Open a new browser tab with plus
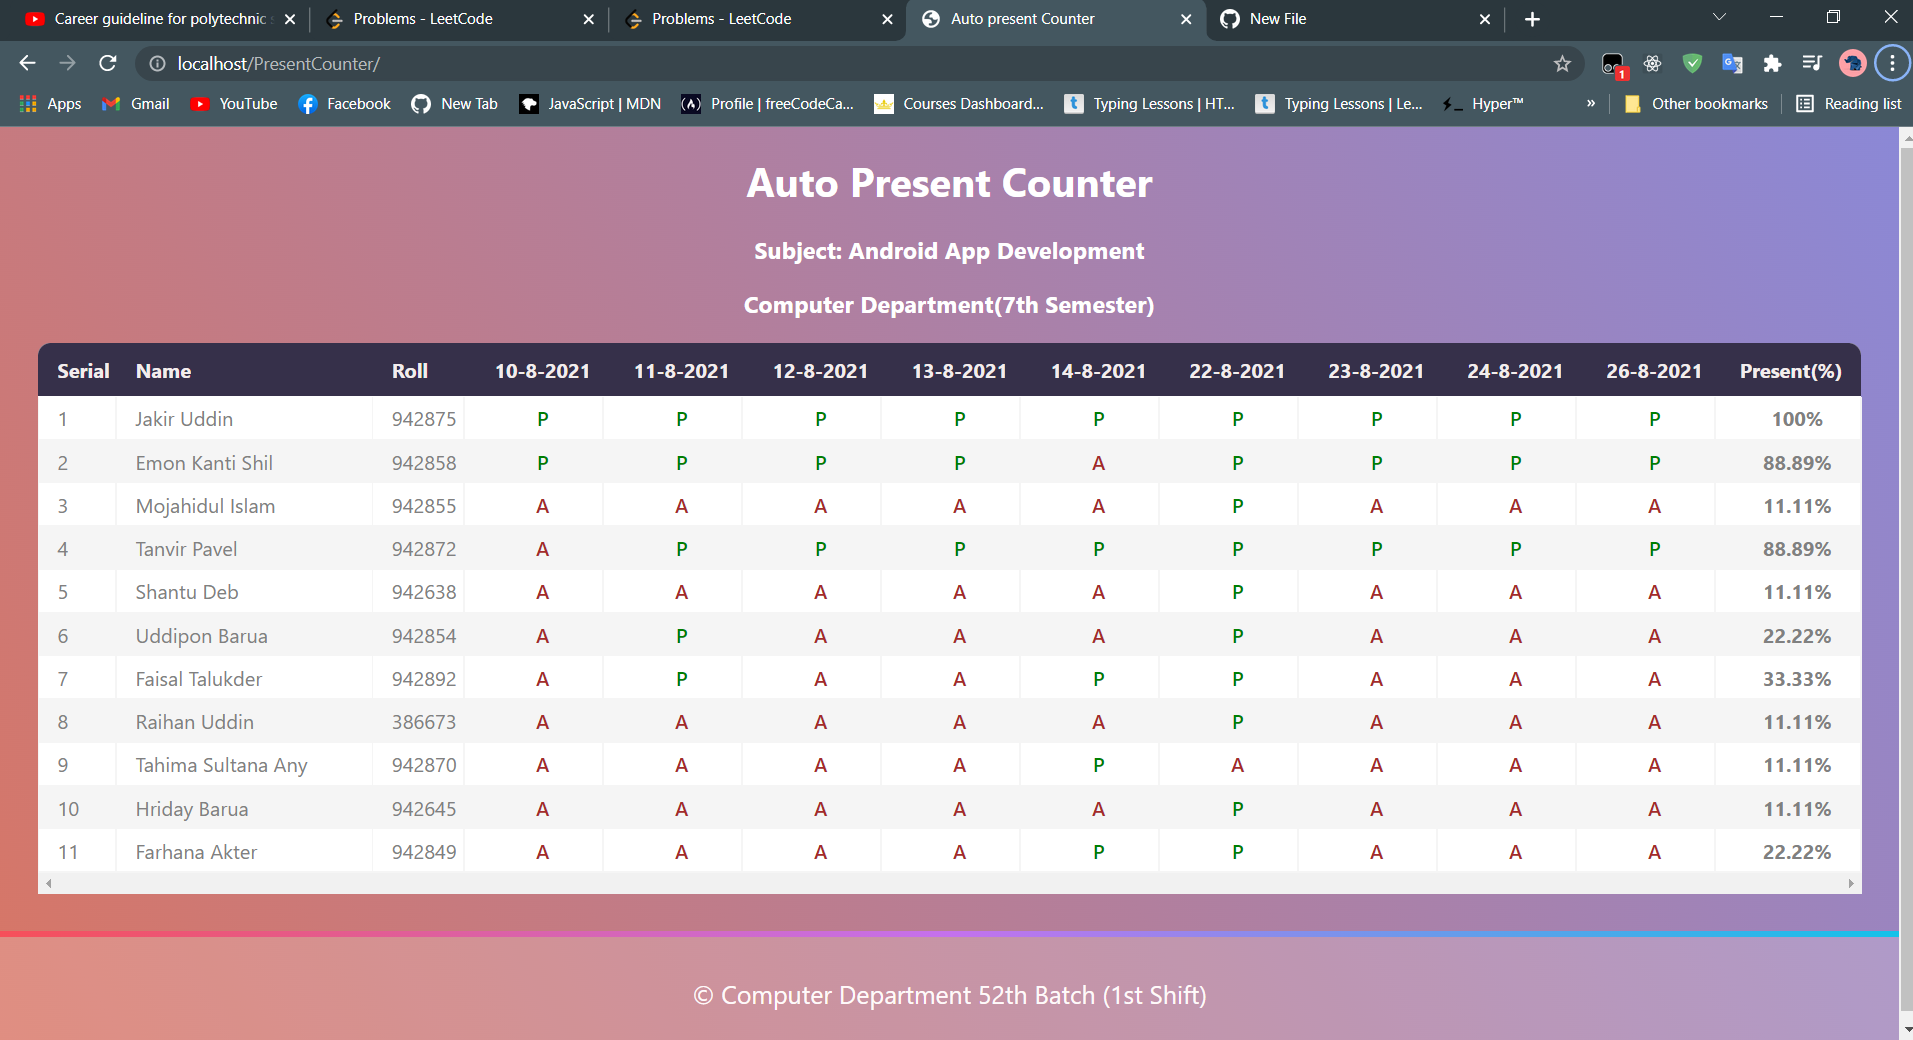Image resolution: width=1913 pixels, height=1040 pixels. (x=1532, y=19)
